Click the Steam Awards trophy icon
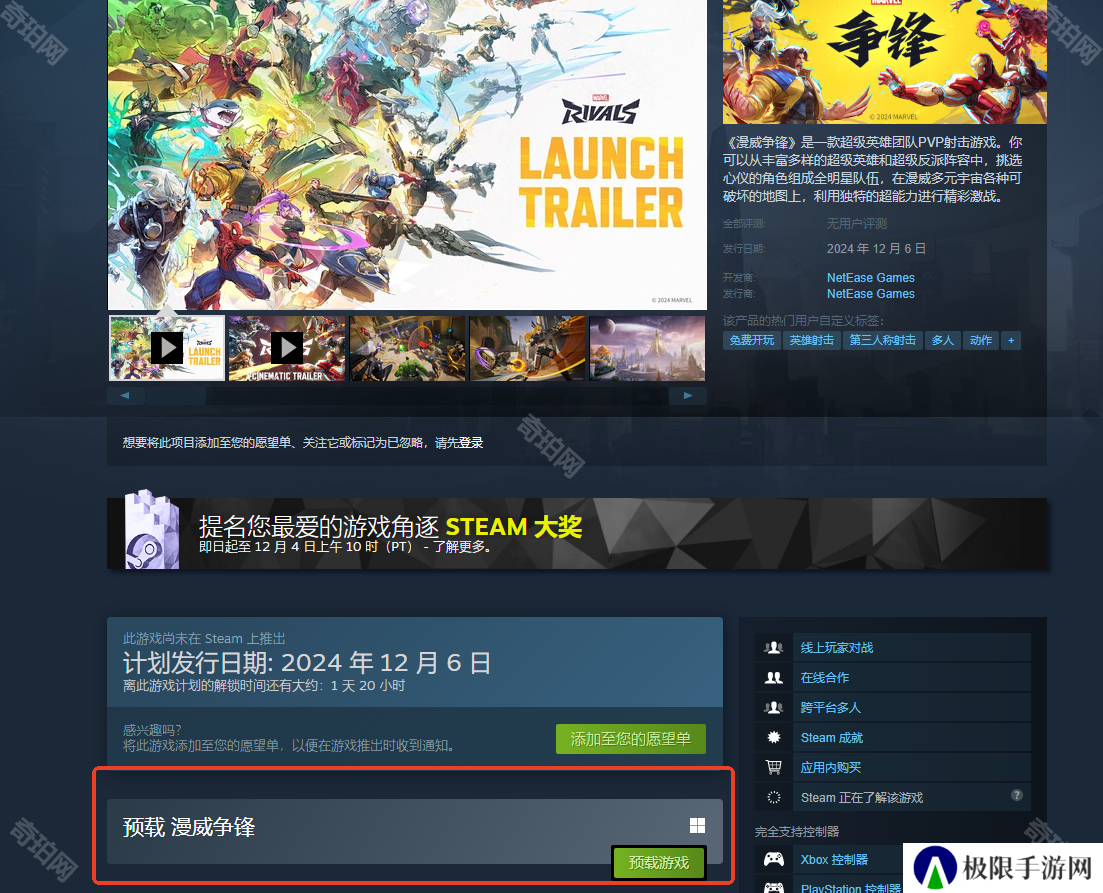The height and width of the screenshot is (893, 1103). click(151, 530)
